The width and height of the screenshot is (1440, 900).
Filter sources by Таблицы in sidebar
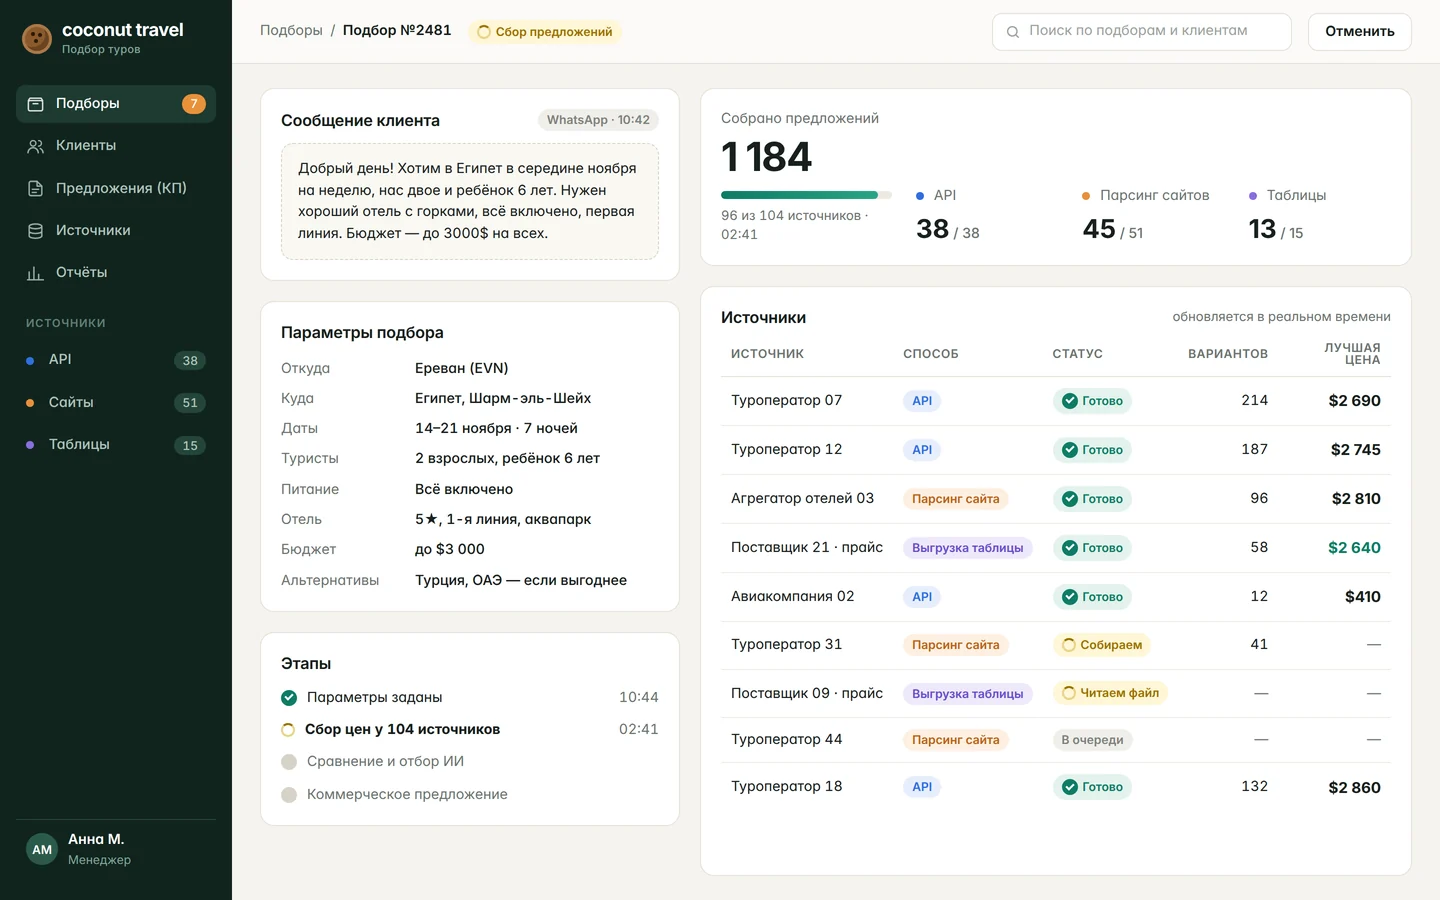[x=116, y=445]
